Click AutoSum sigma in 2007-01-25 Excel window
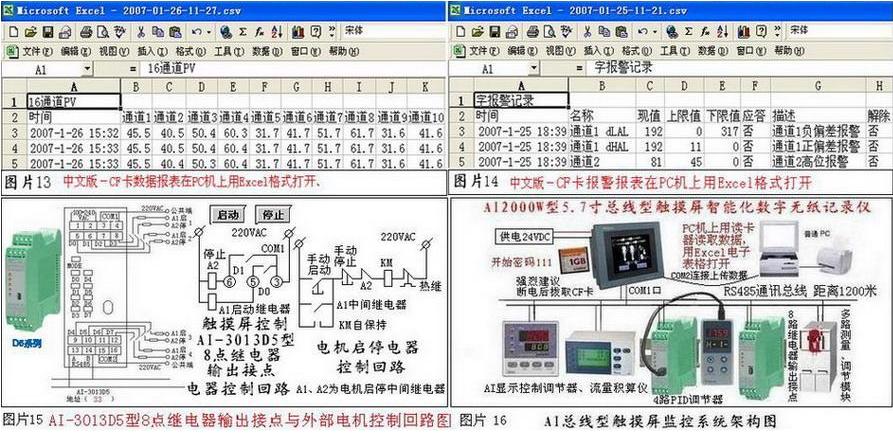893x436 pixels. 689,32
